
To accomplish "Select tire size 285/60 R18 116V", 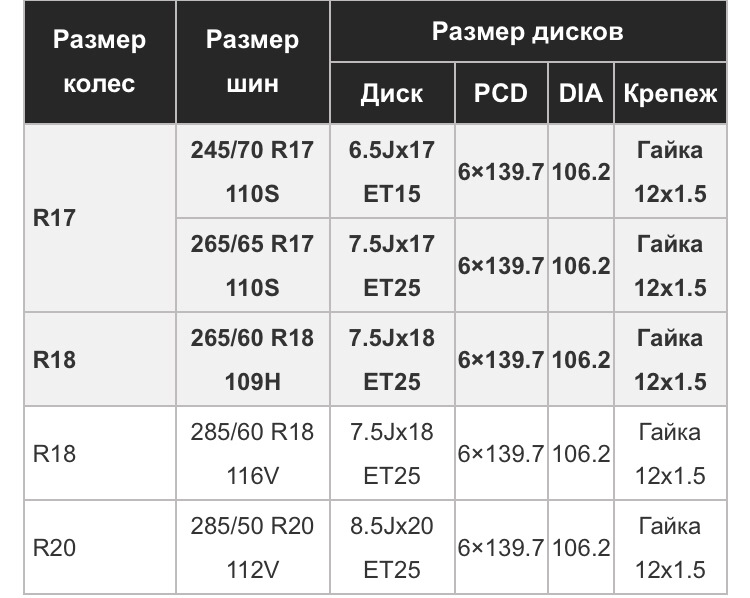I will (253, 454).
